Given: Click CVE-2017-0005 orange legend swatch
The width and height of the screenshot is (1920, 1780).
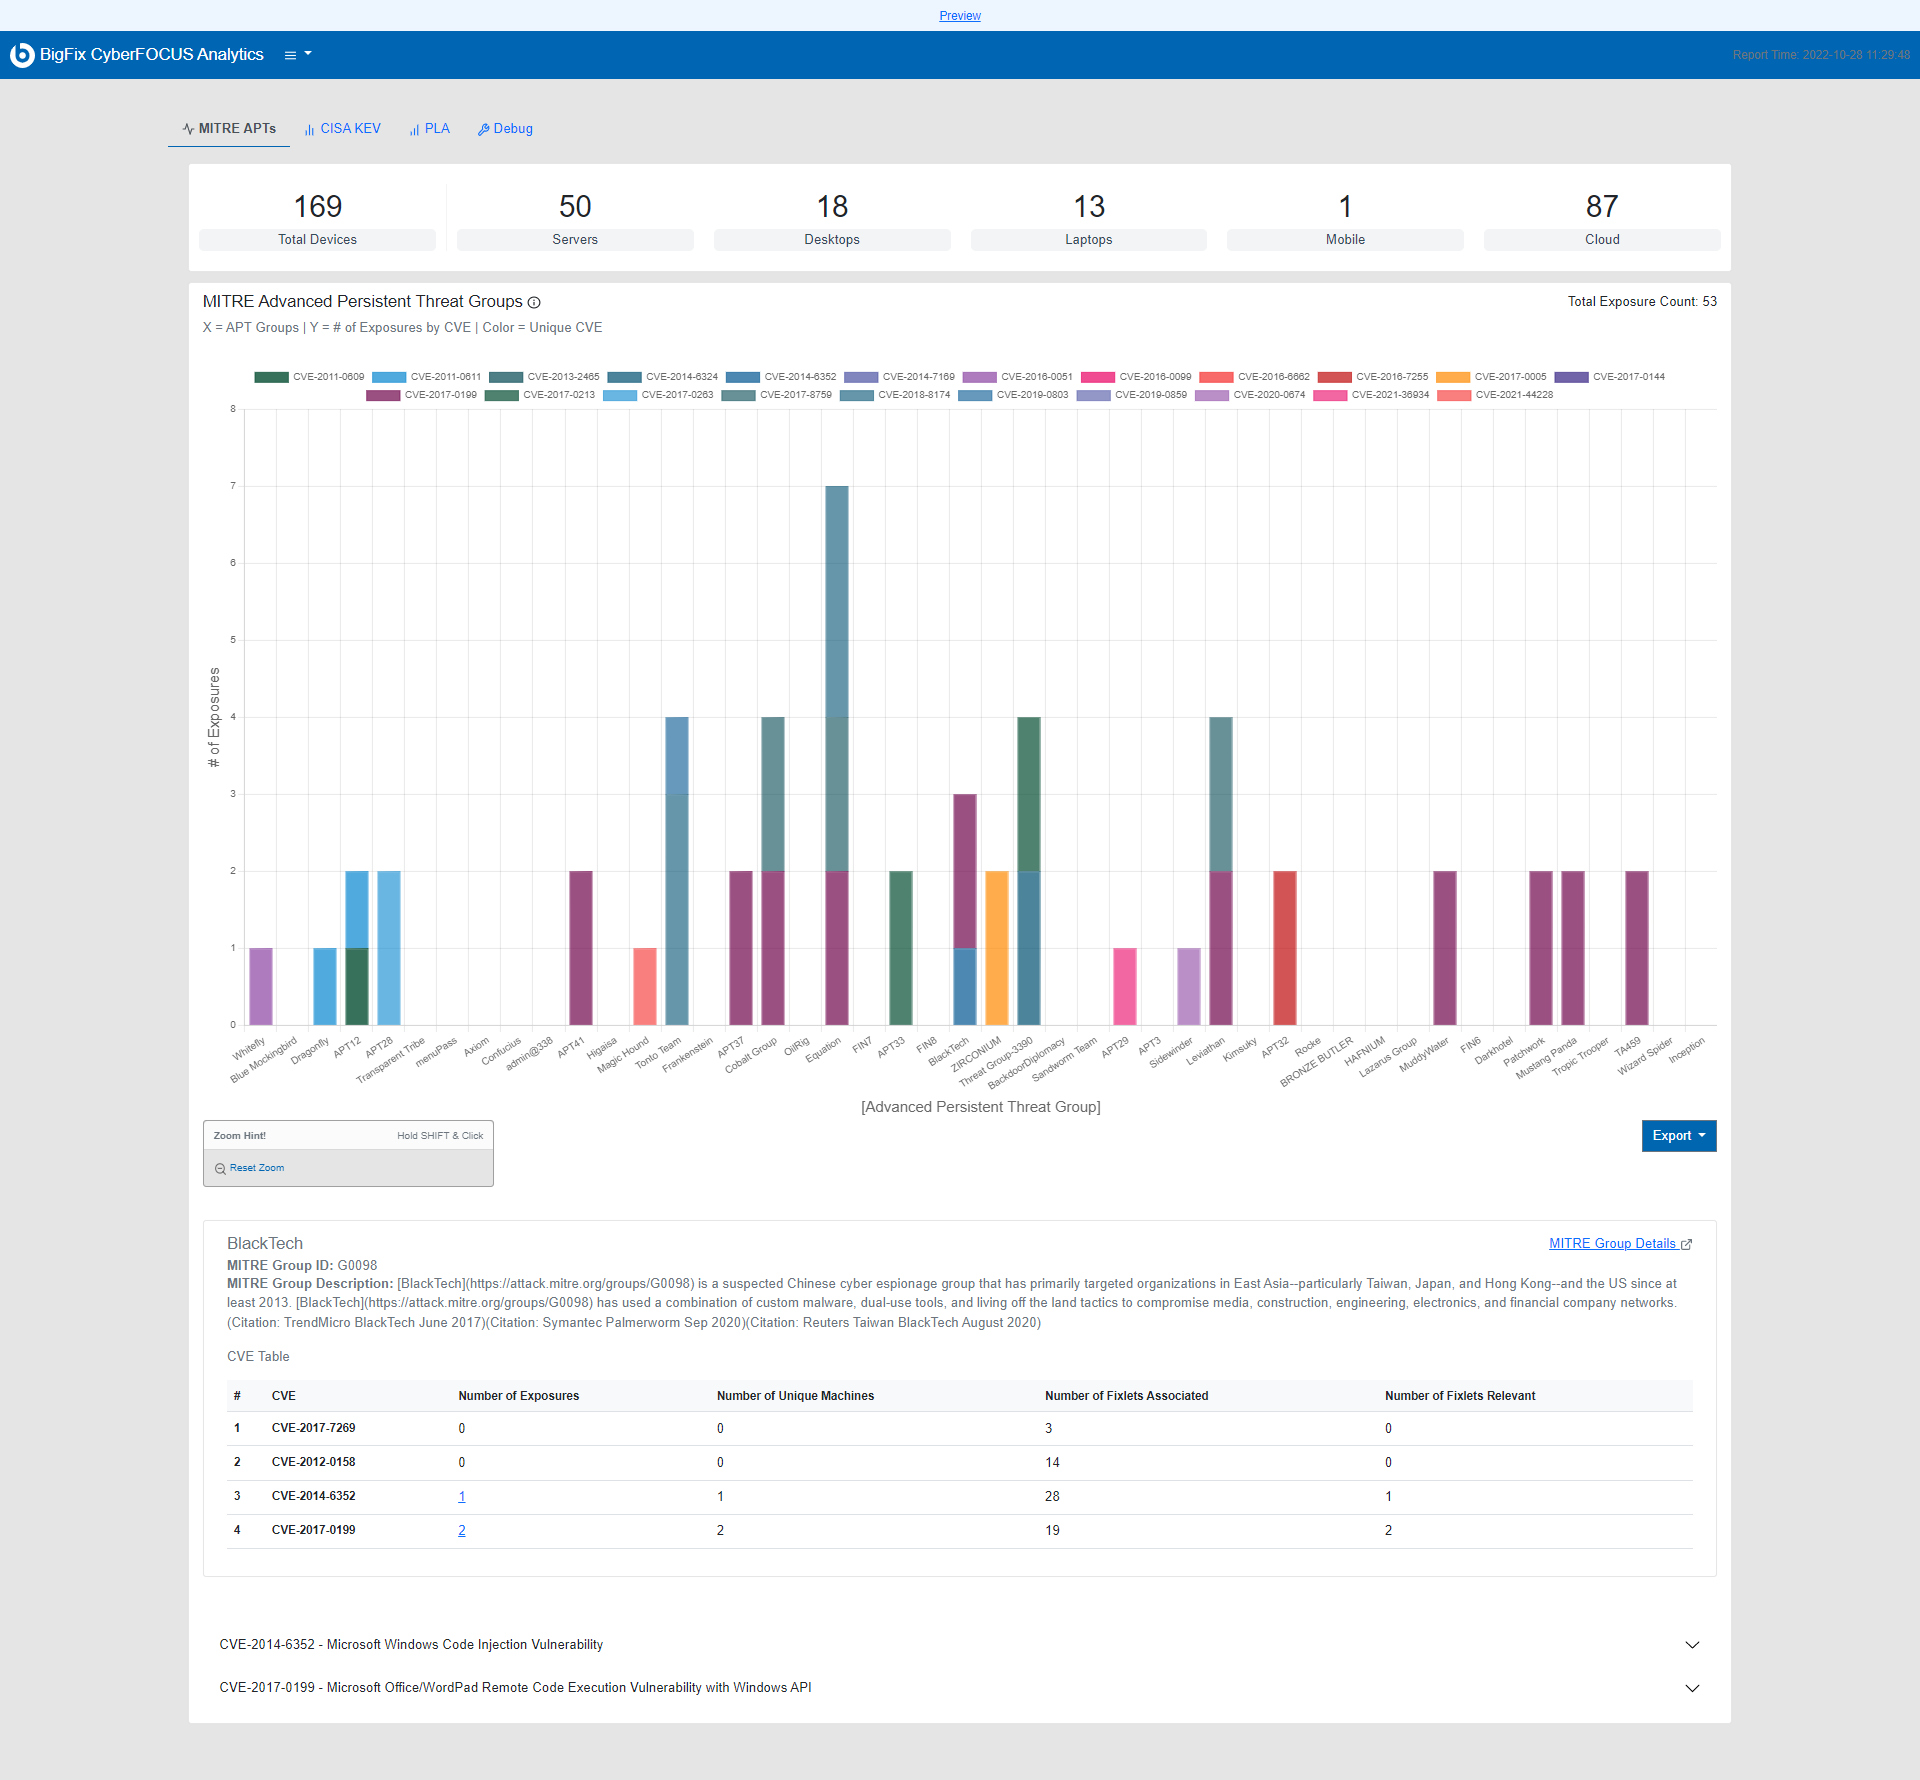Looking at the screenshot, I should pyautogui.click(x=1452, y=378).
